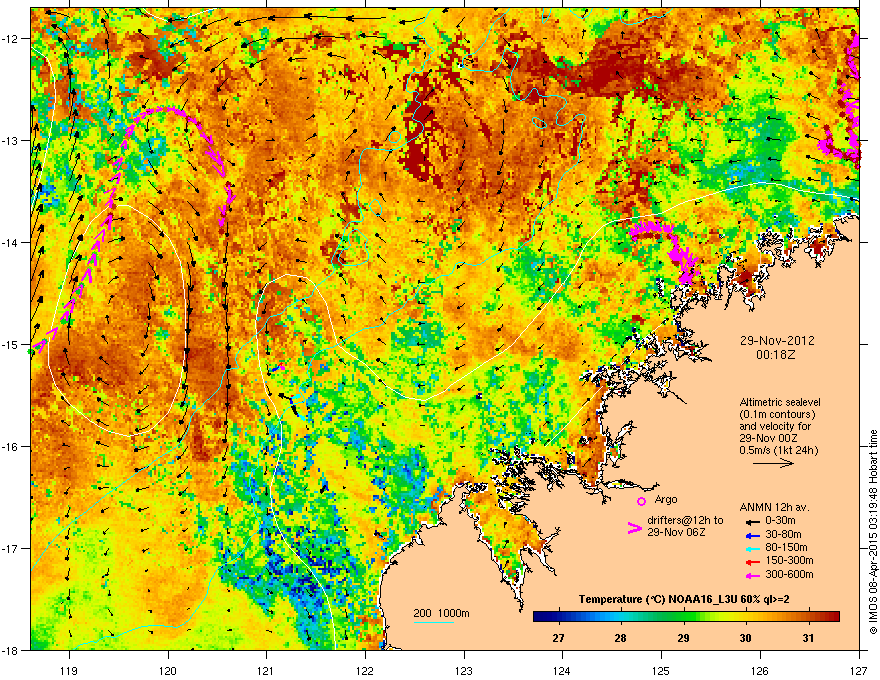Click the '-16' latitude axis label

pos(11,447)
